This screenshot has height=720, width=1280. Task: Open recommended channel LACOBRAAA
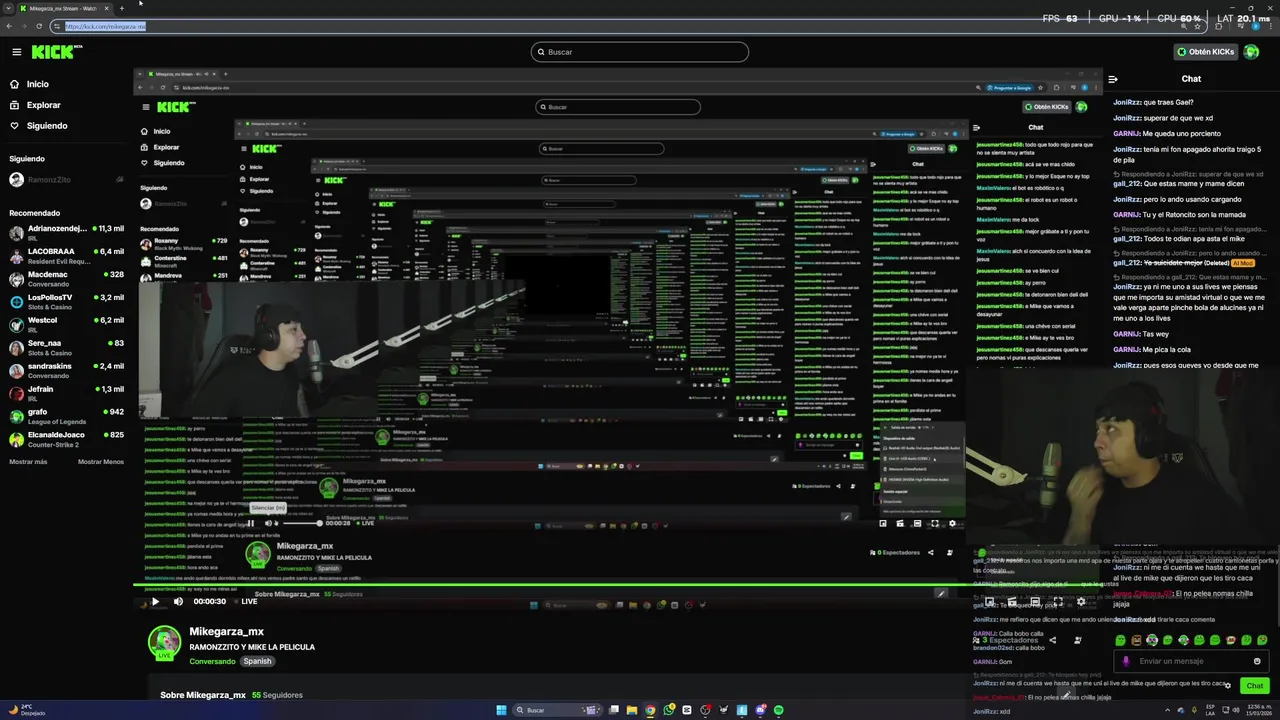66,256
